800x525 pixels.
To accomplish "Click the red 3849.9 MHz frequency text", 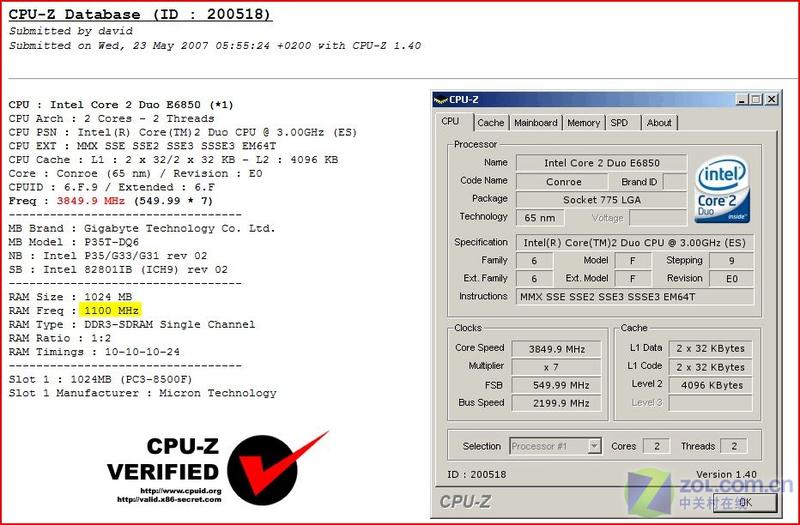I will (90, 201).
